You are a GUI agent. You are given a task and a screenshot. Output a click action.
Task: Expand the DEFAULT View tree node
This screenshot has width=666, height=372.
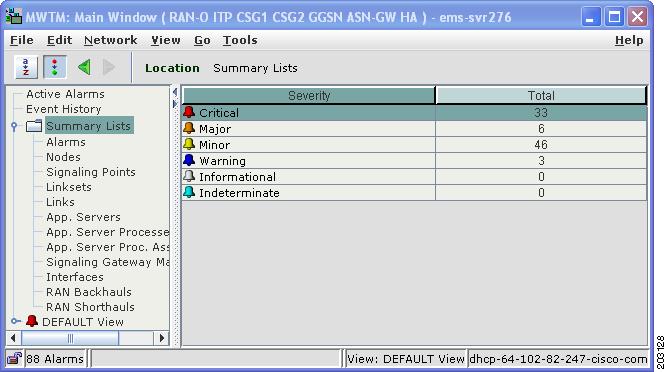coord(15,321)
